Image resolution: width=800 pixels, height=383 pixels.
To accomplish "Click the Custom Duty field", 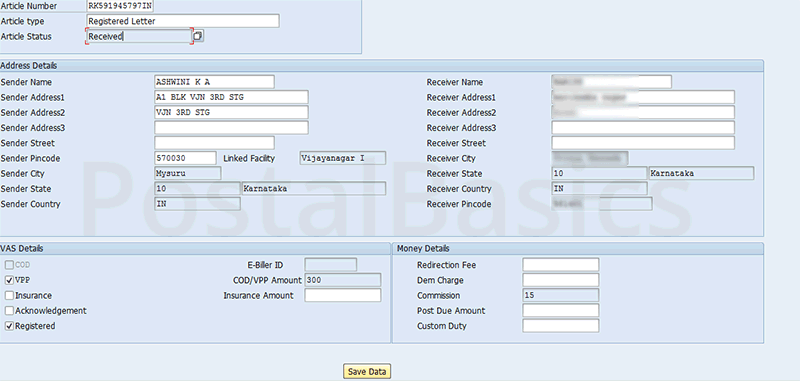I will pos(561,326).
